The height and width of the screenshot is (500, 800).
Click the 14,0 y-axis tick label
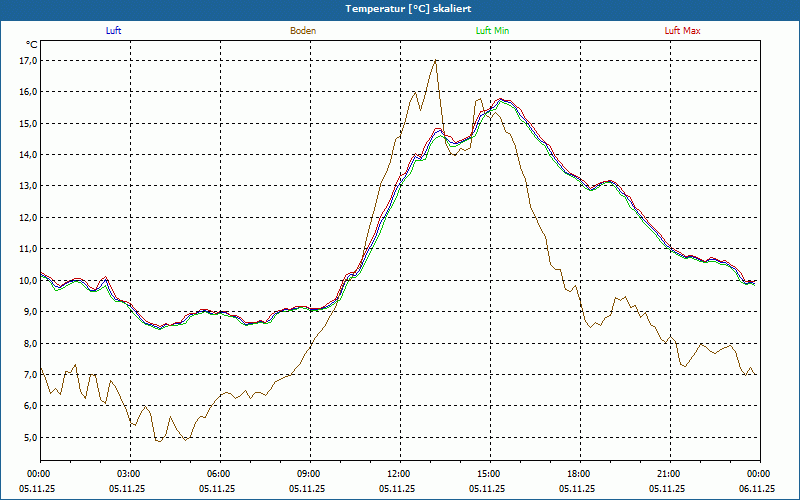click(x=27, y=154)
